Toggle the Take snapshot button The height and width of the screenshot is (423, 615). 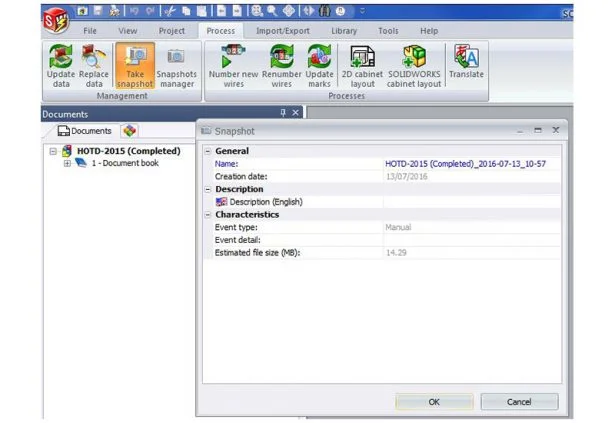134,65
